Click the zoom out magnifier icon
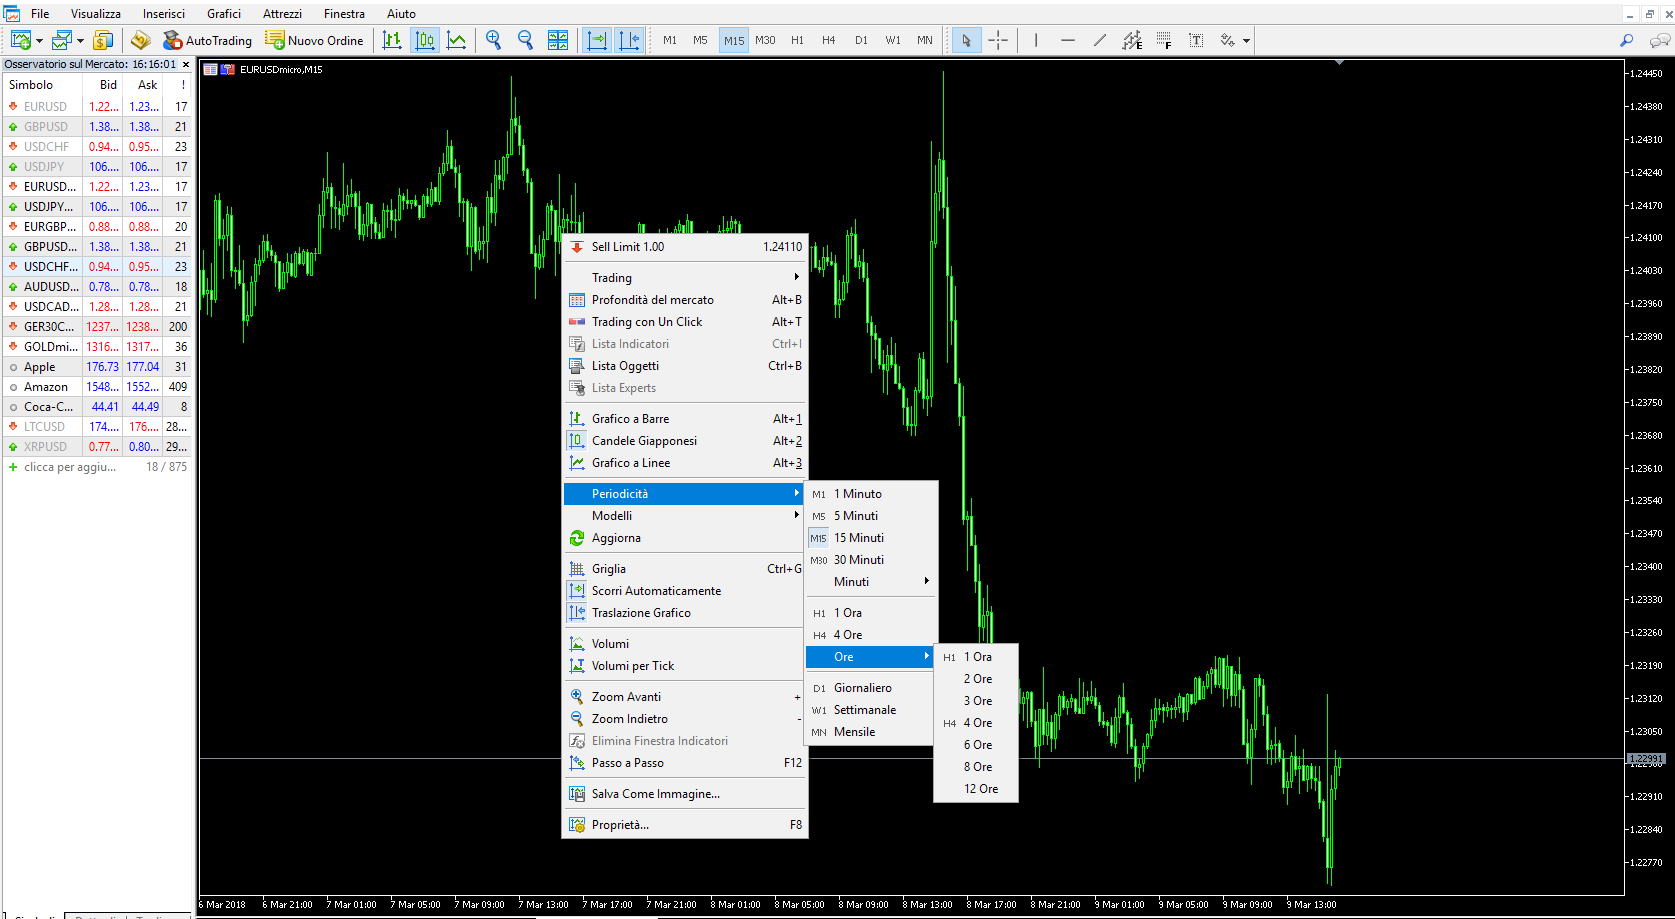The height and width of the screenshot is (919, 1675). pos(525,40)
